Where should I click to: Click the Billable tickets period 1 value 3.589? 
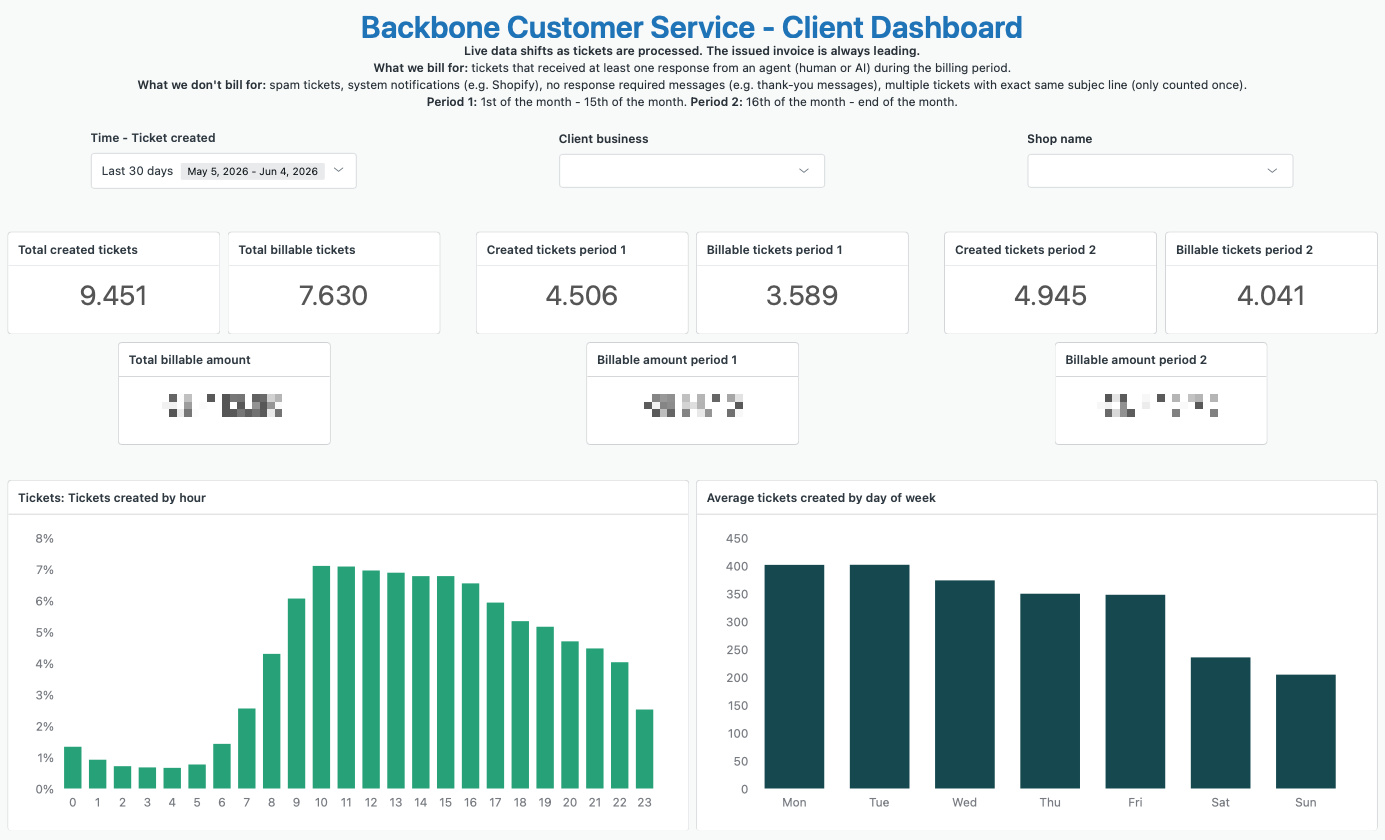(x=802, y=296)
